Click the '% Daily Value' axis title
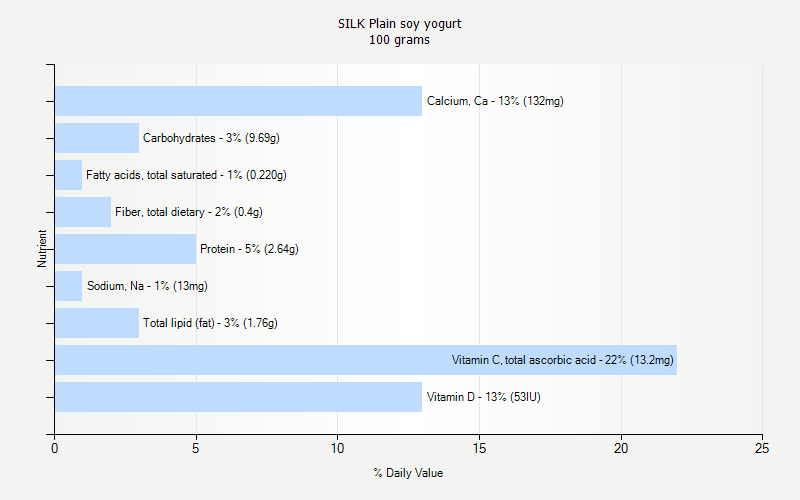800x500 pixels. pyautogui.click(x=408, y=473)
